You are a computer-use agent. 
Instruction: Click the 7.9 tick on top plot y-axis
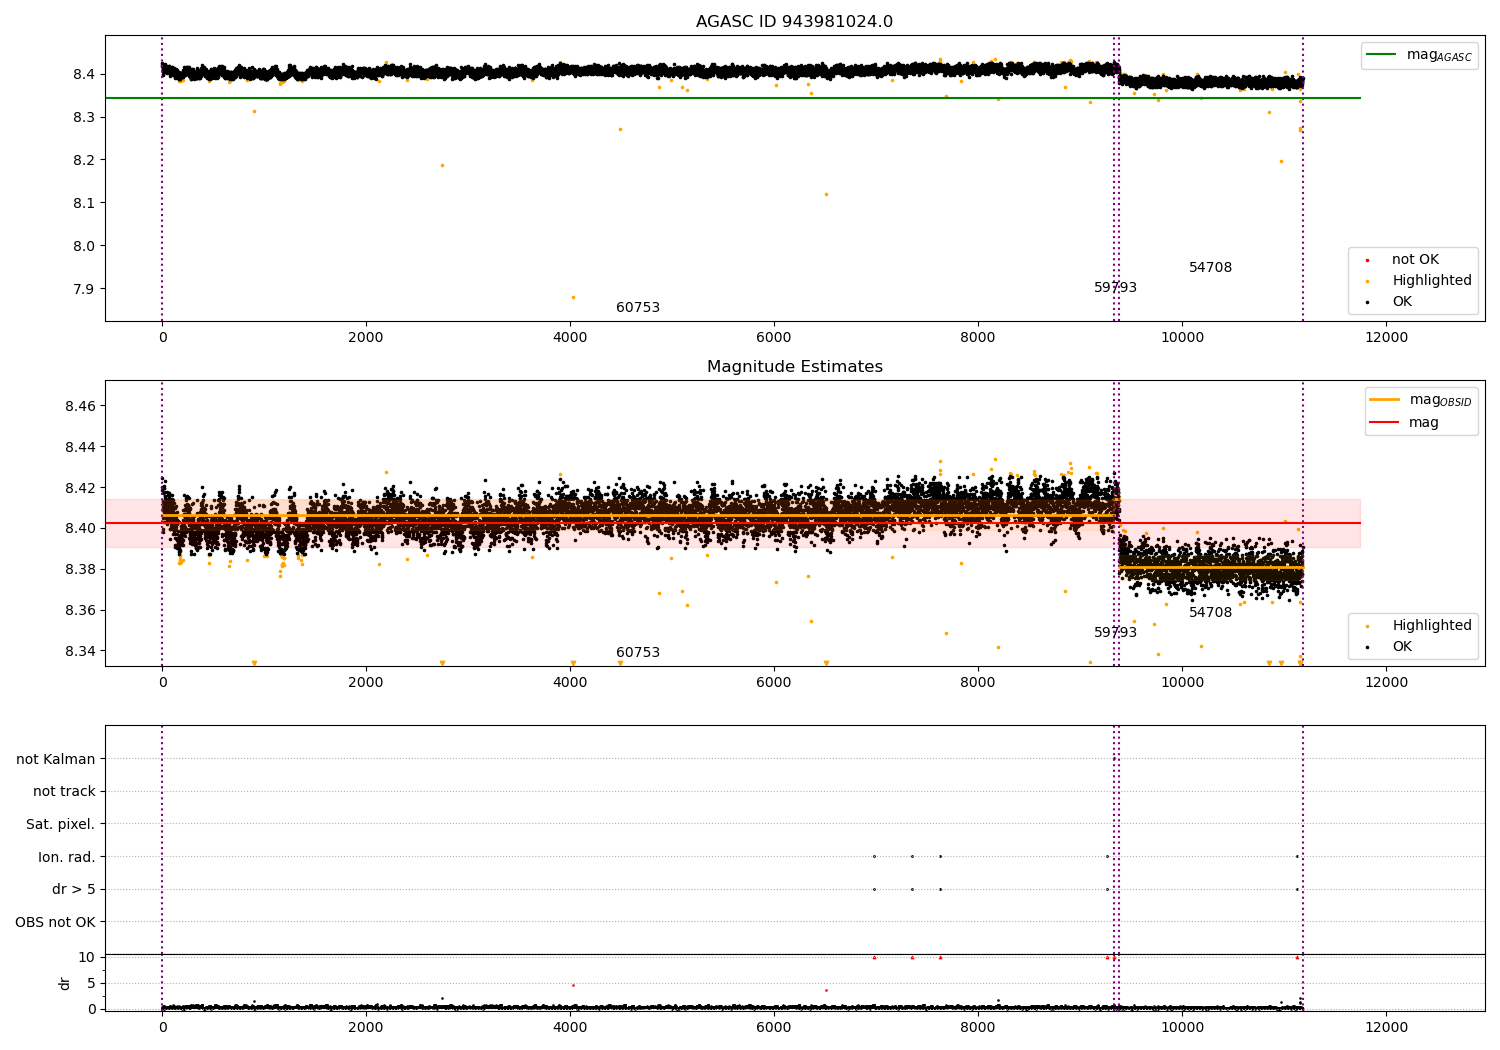(82, 290)
